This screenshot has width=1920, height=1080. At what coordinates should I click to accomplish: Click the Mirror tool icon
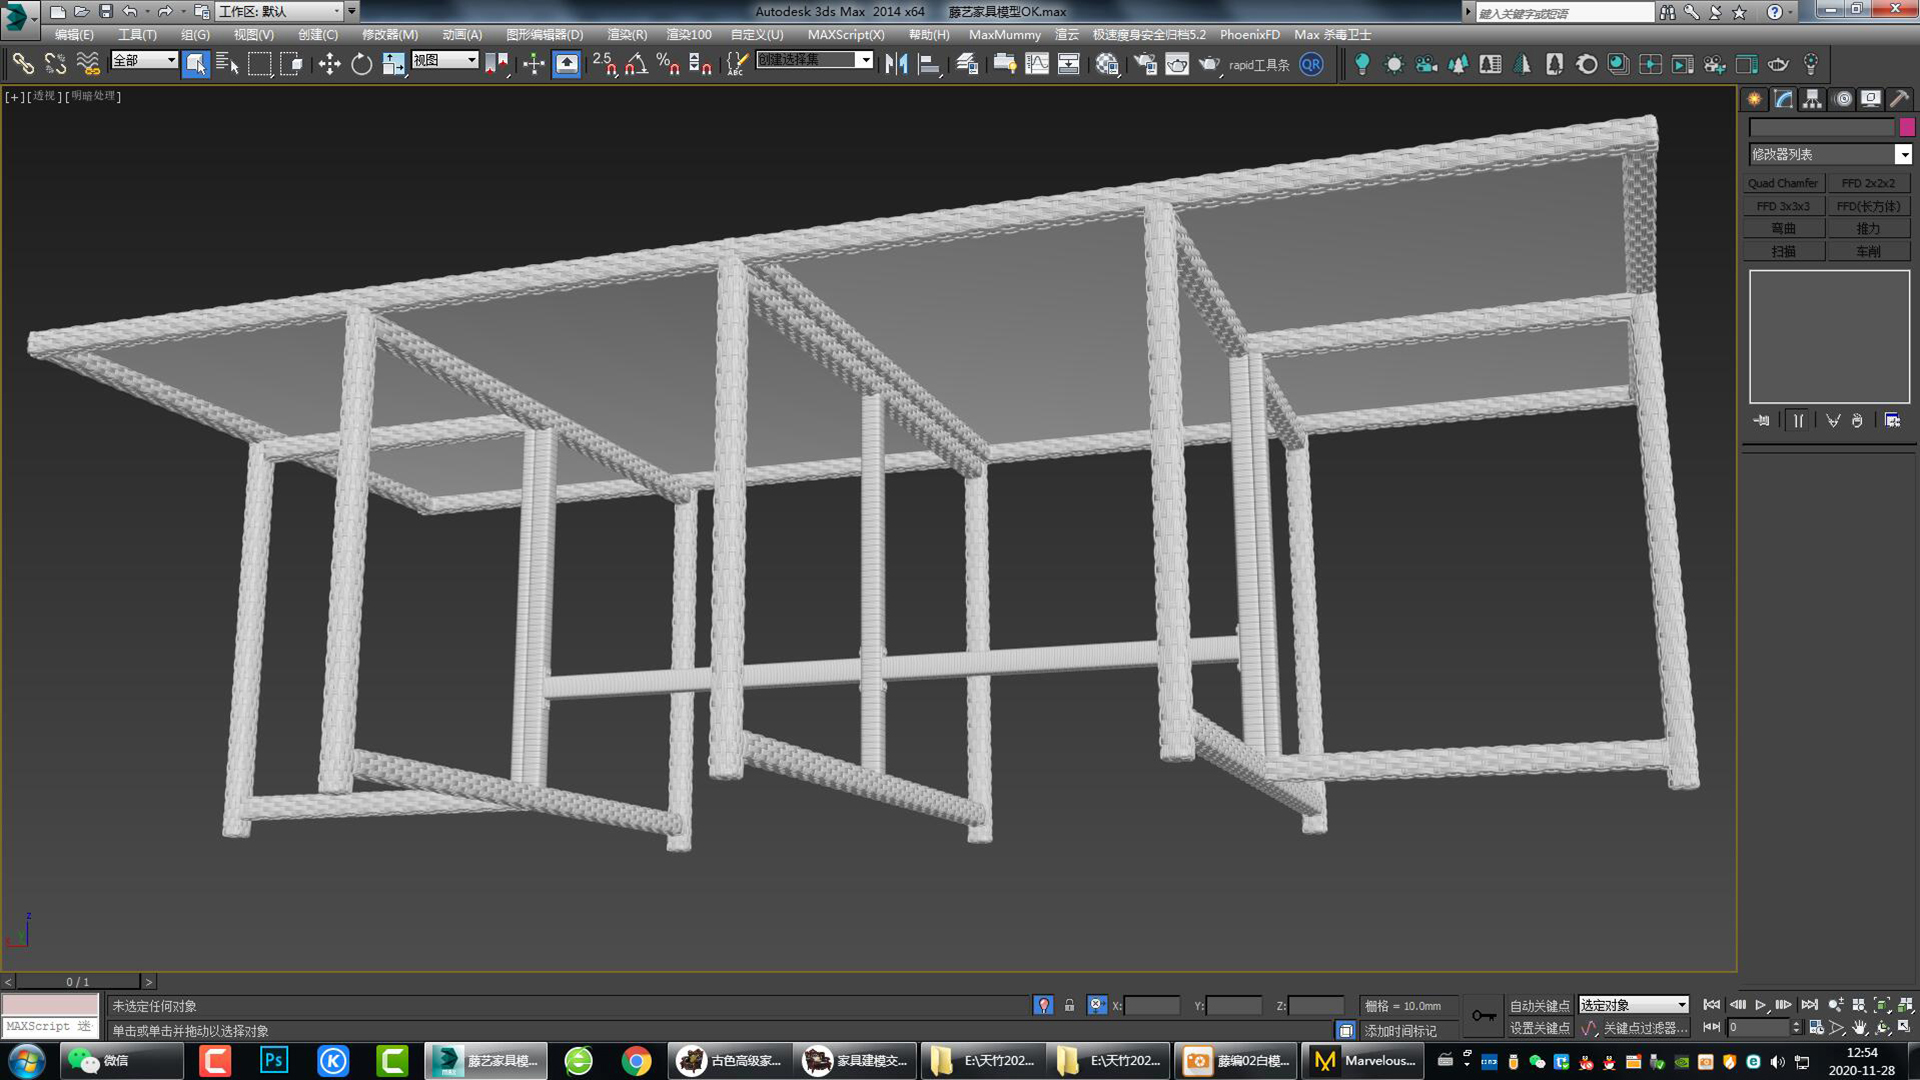[897, 64]
